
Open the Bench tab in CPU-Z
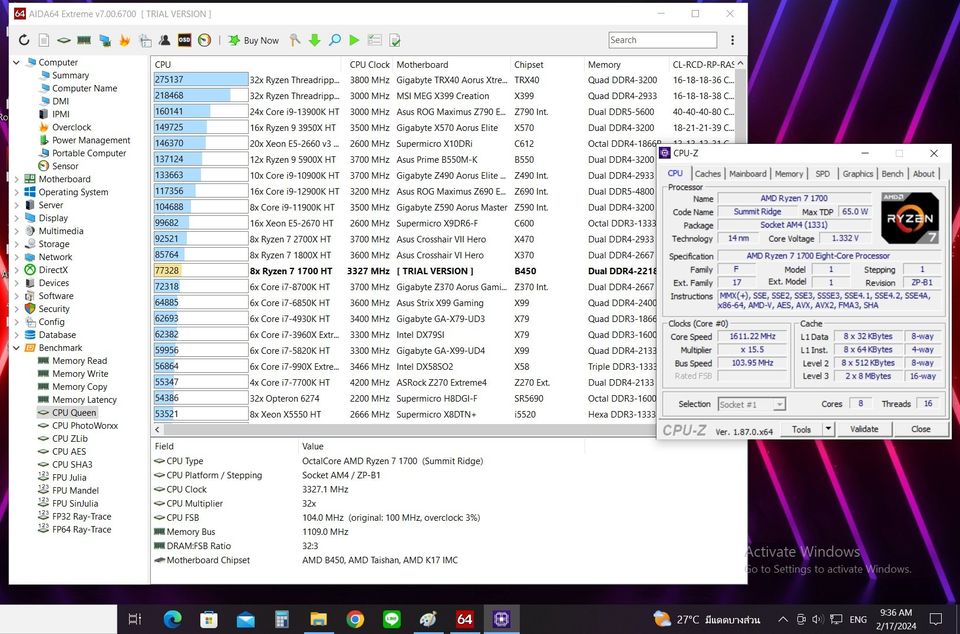[x=892, y=172]
